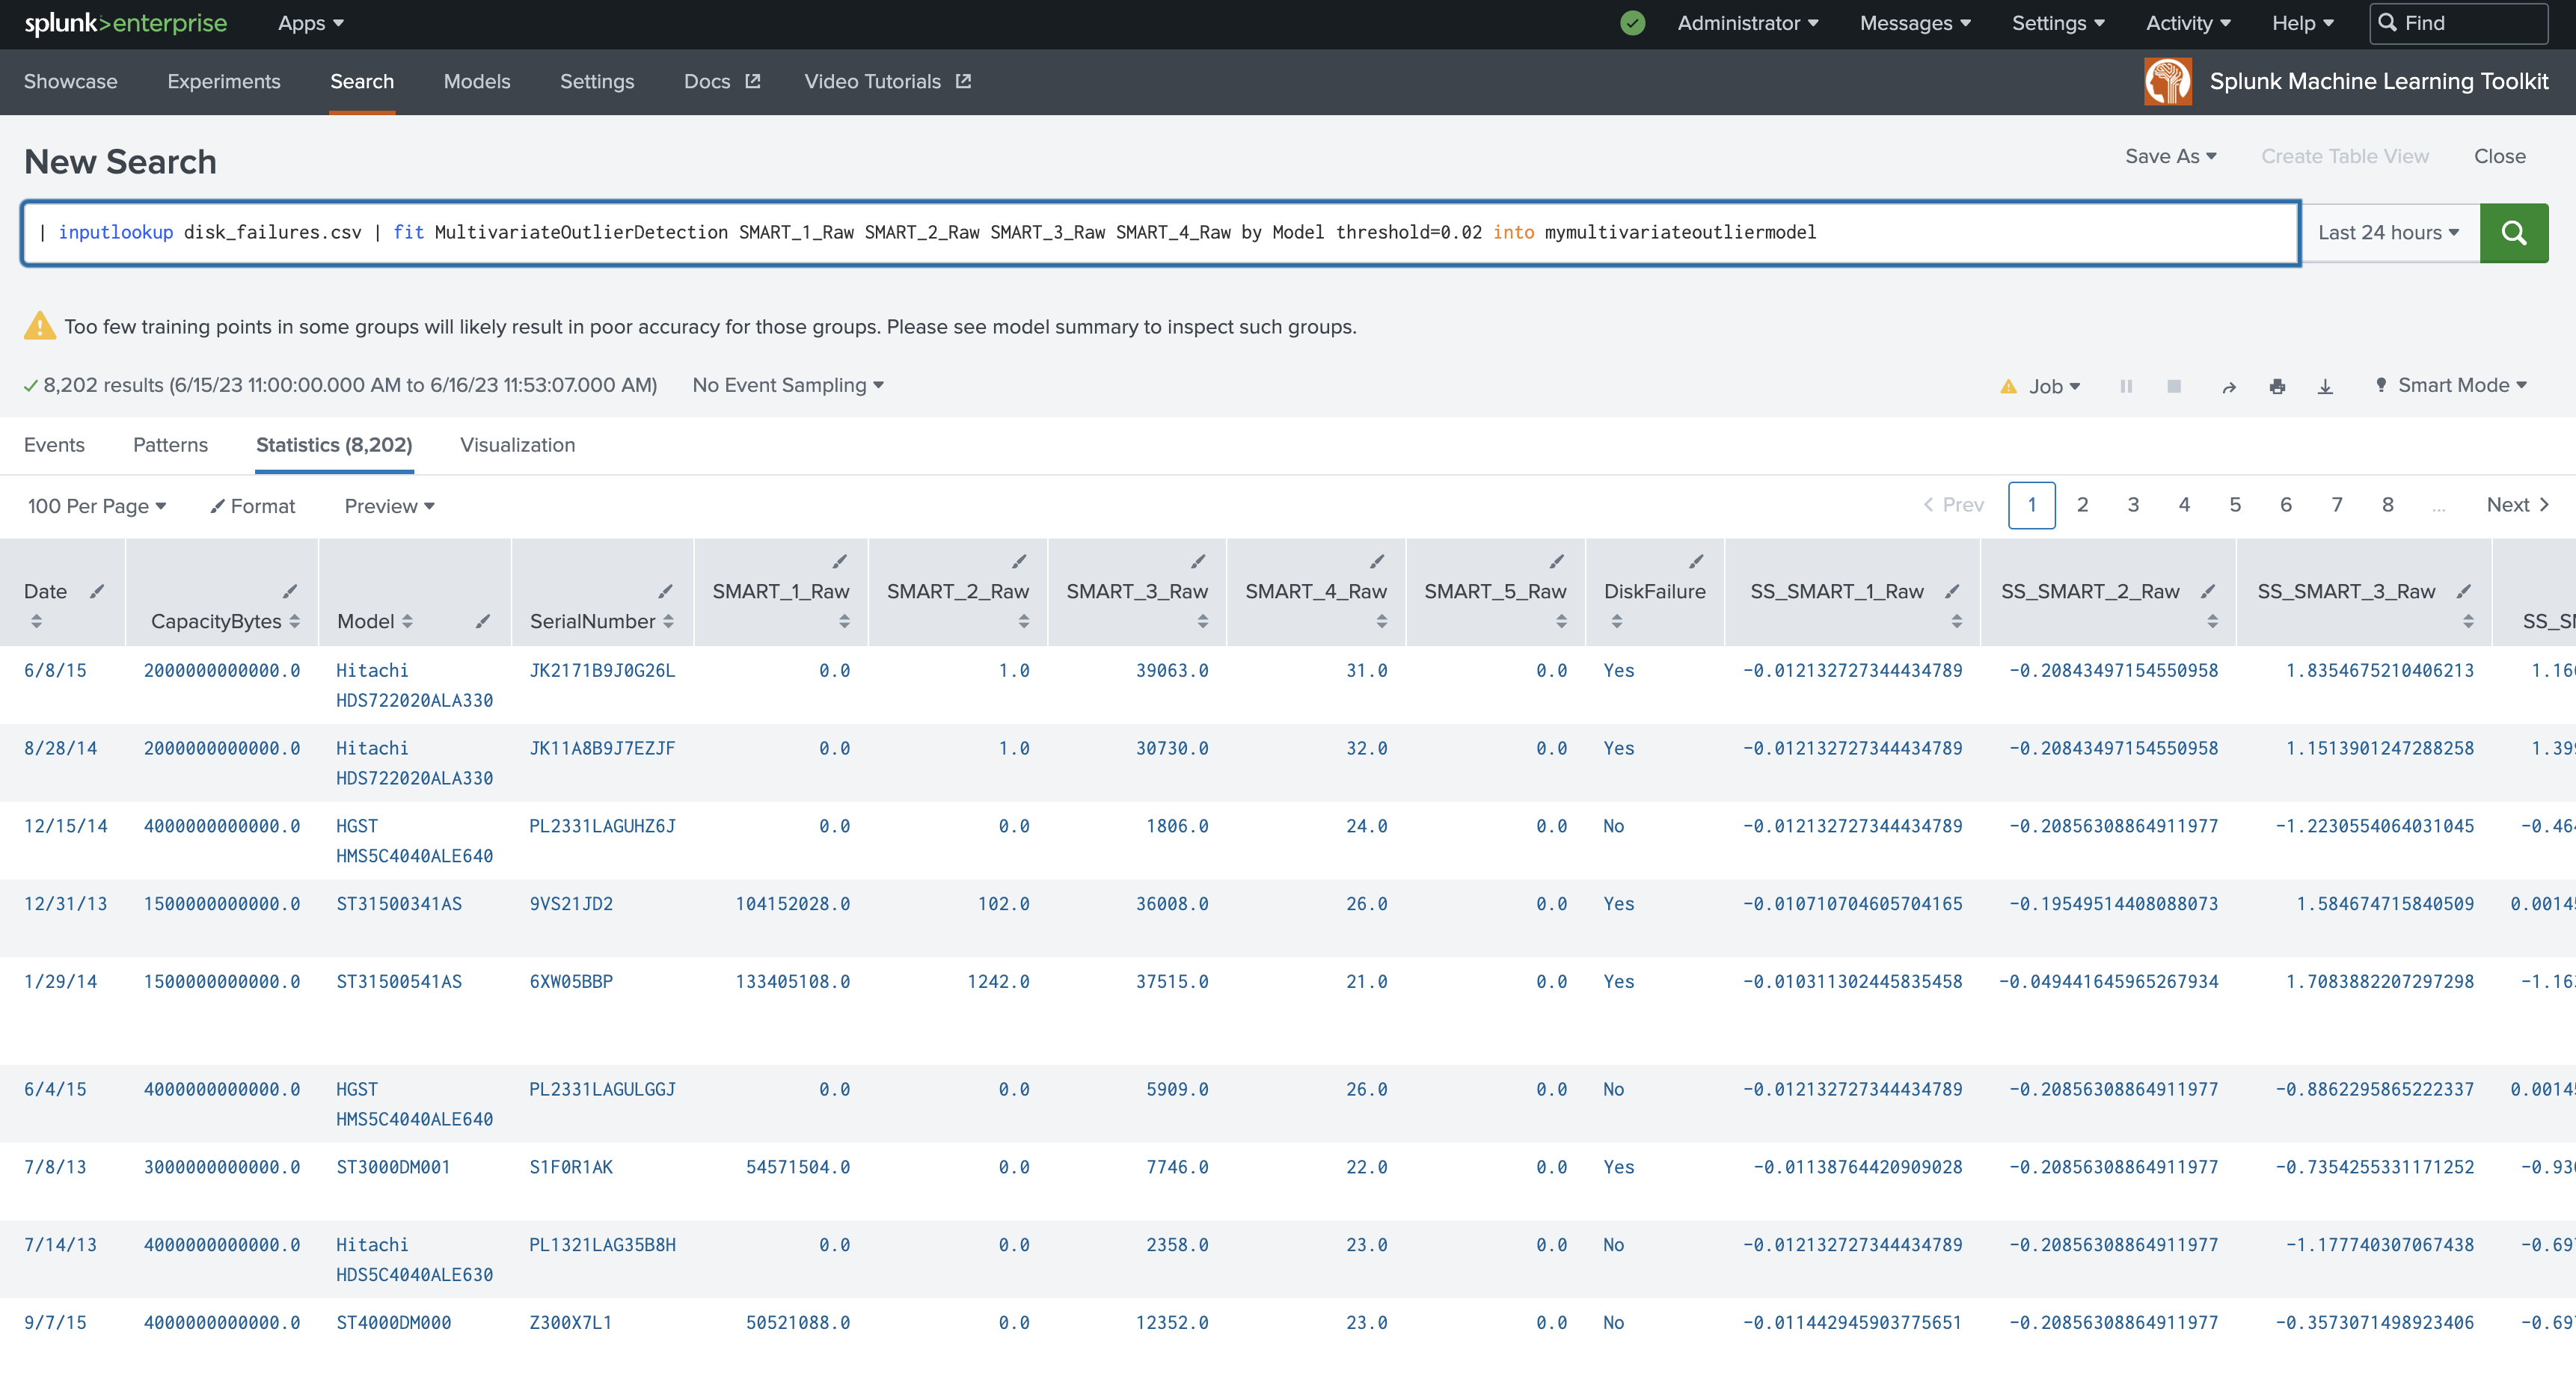
Task: Stop the search job
Action: (2174, 386)
